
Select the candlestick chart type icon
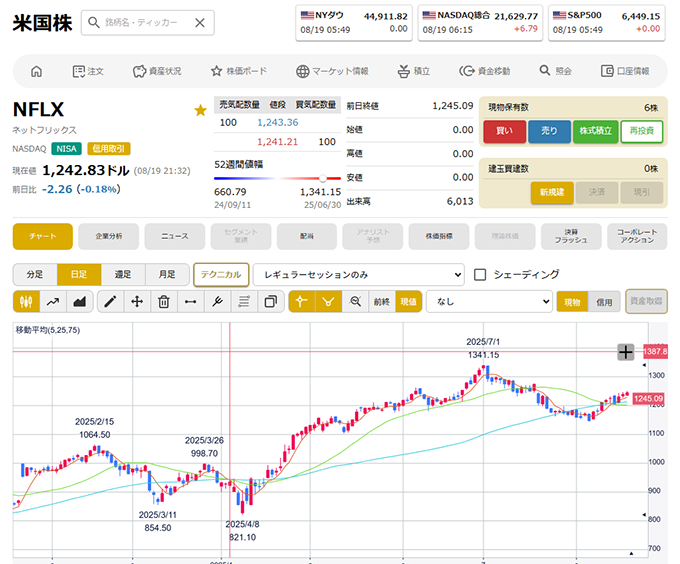pyautogui.click(x=27, y=301)
